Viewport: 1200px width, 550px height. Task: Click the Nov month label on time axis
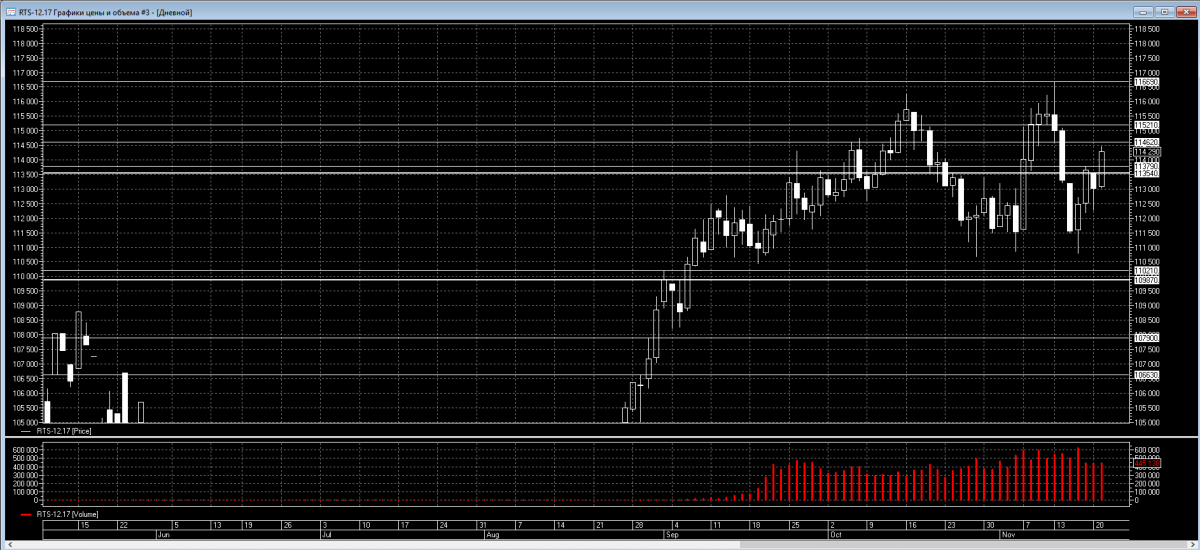point(1010,535)
